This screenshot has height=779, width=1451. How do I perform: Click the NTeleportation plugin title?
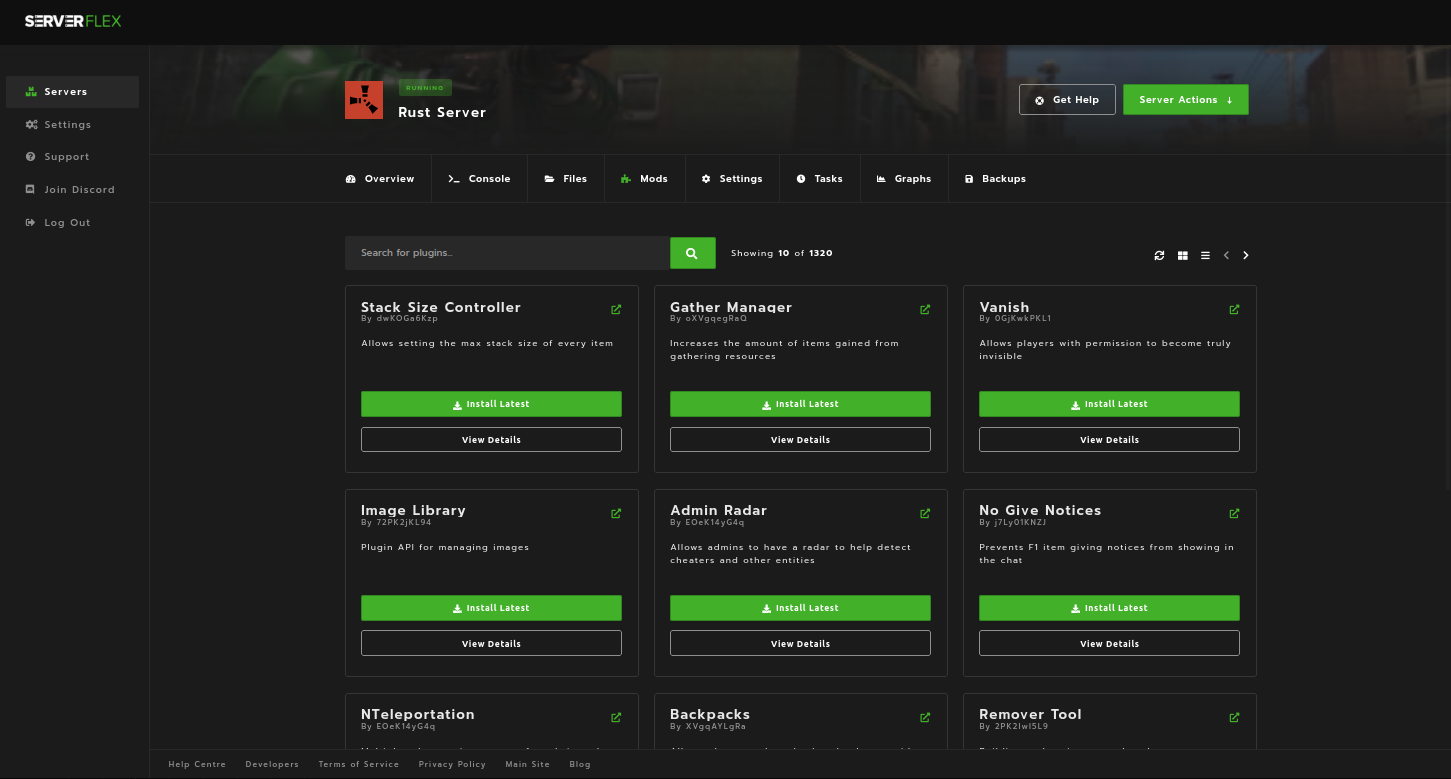pyautogui.click(x=418, y=715)
